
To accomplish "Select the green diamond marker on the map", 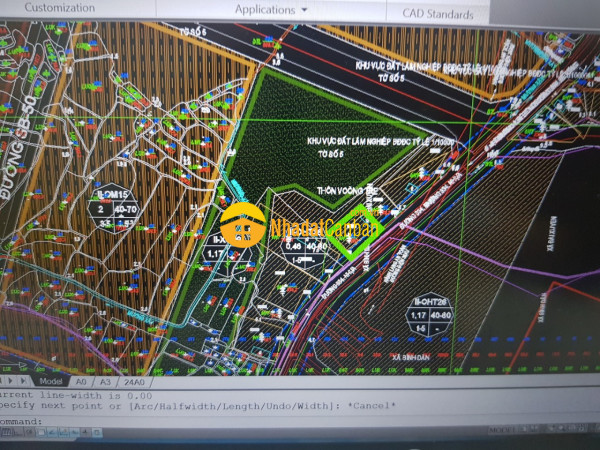I will tap(358, 232).
